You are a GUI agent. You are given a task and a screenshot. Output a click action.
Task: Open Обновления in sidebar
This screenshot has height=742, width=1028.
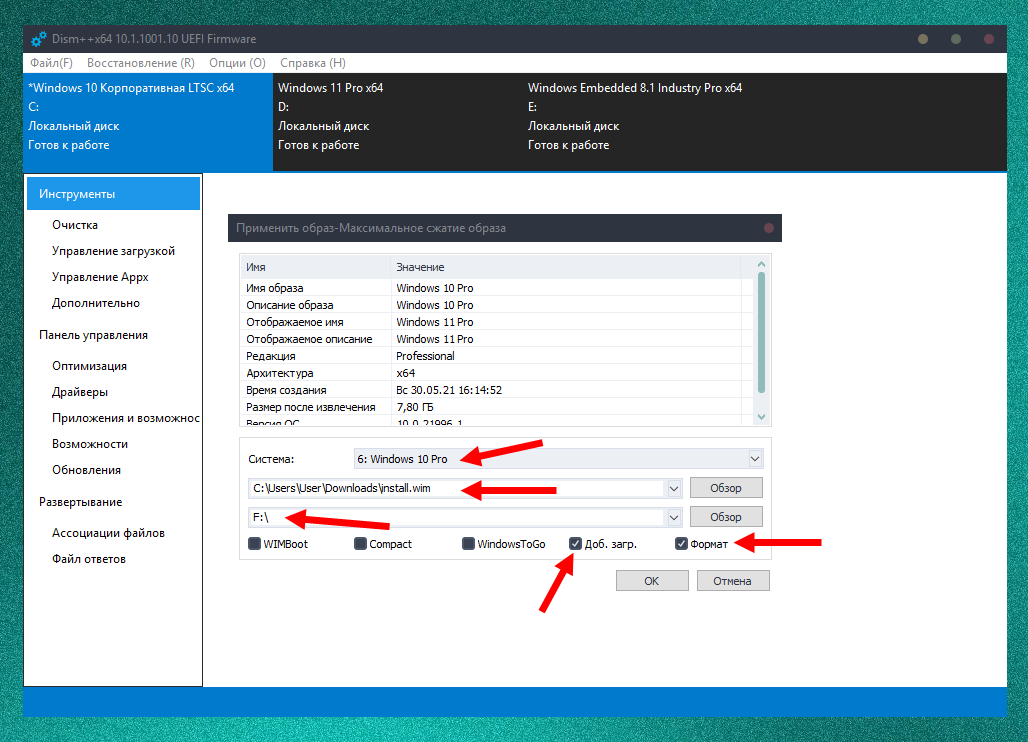pyautogui.click(x=87, y=470)
